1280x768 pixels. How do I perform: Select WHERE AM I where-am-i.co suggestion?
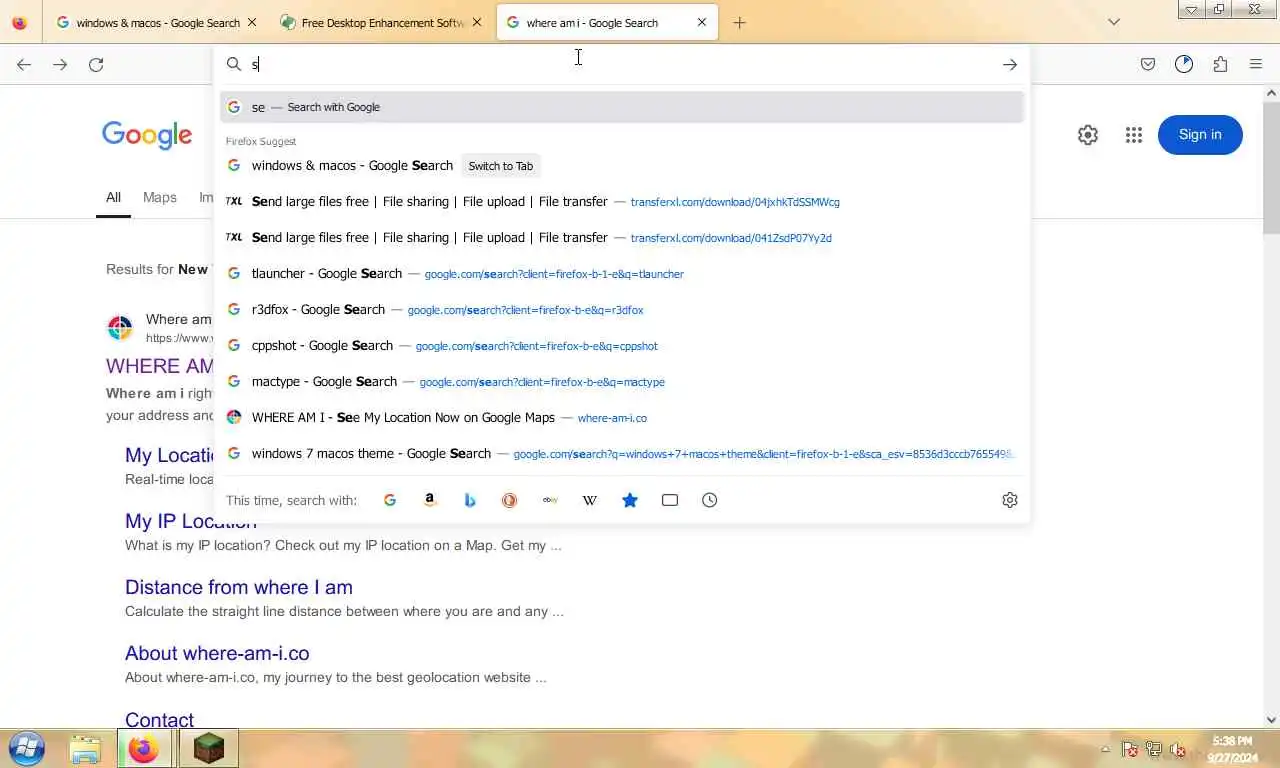pyautogui.click(x=622, y=418)
